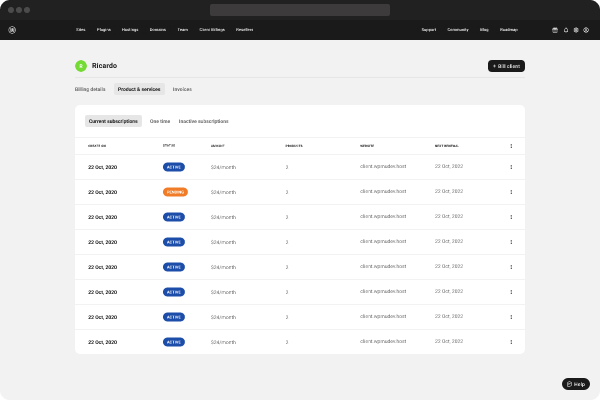
Task: Switch to the Billing details tab
Action: click(x=90, y=89)
